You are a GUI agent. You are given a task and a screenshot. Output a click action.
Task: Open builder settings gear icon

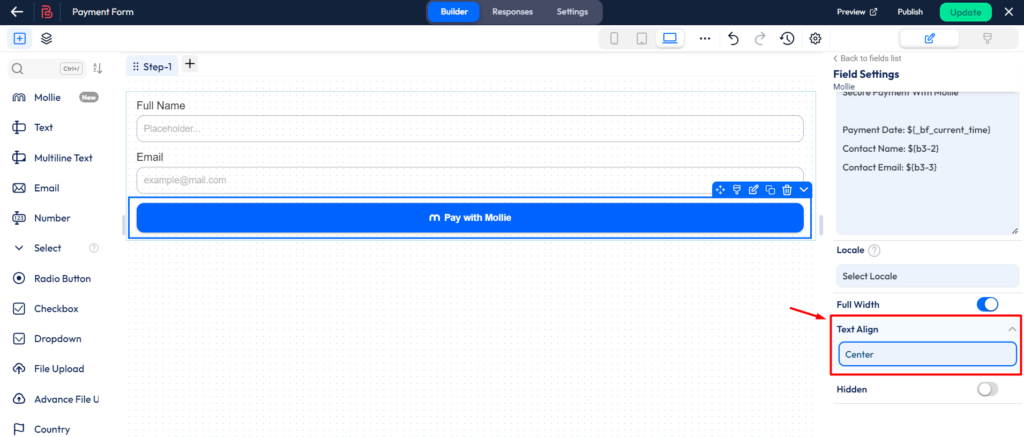click(815, 39)
